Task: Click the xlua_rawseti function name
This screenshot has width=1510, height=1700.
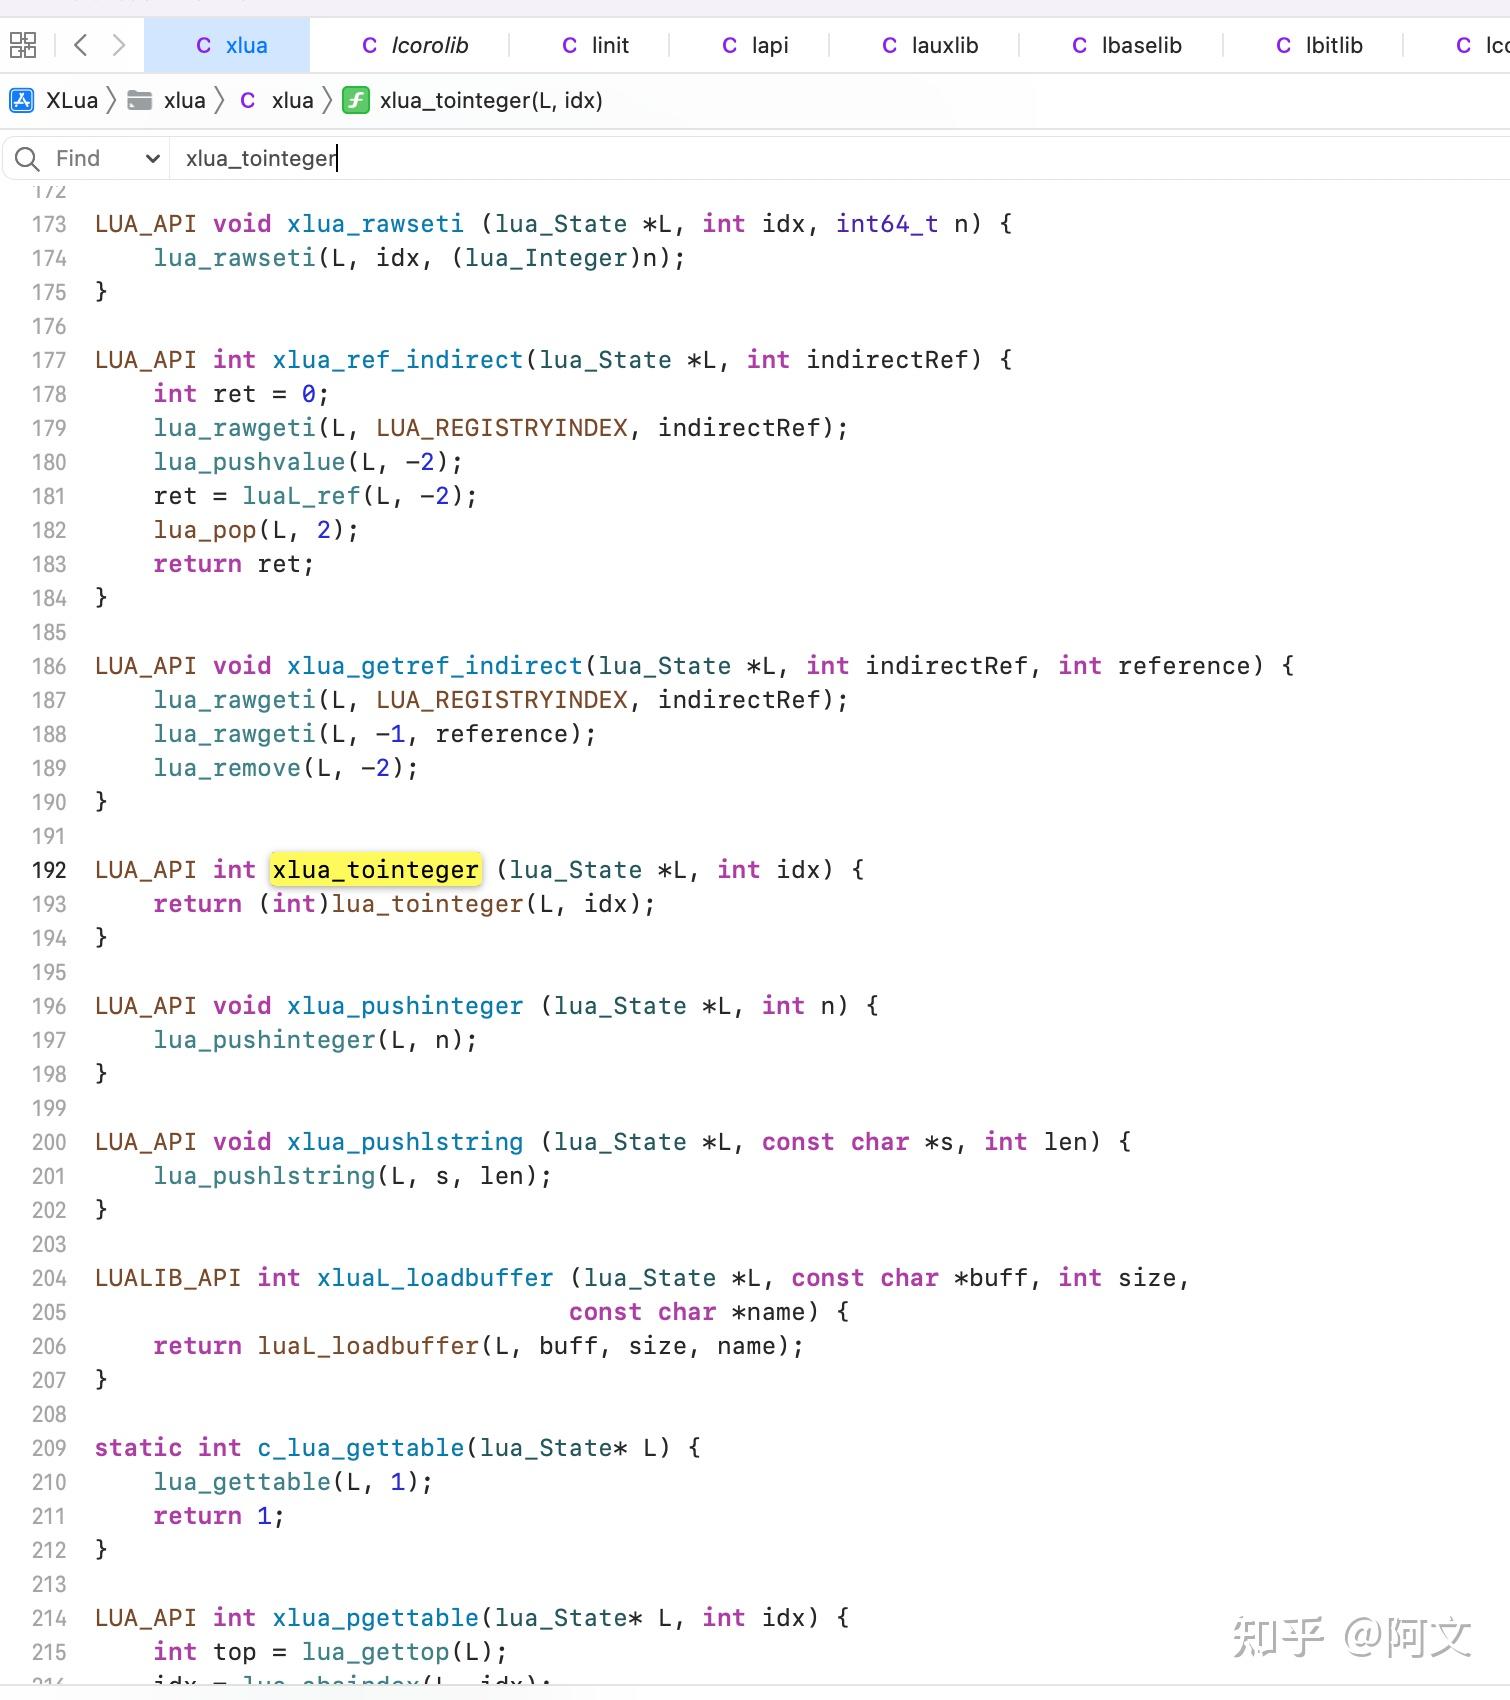Action: [x=375, y=224]
